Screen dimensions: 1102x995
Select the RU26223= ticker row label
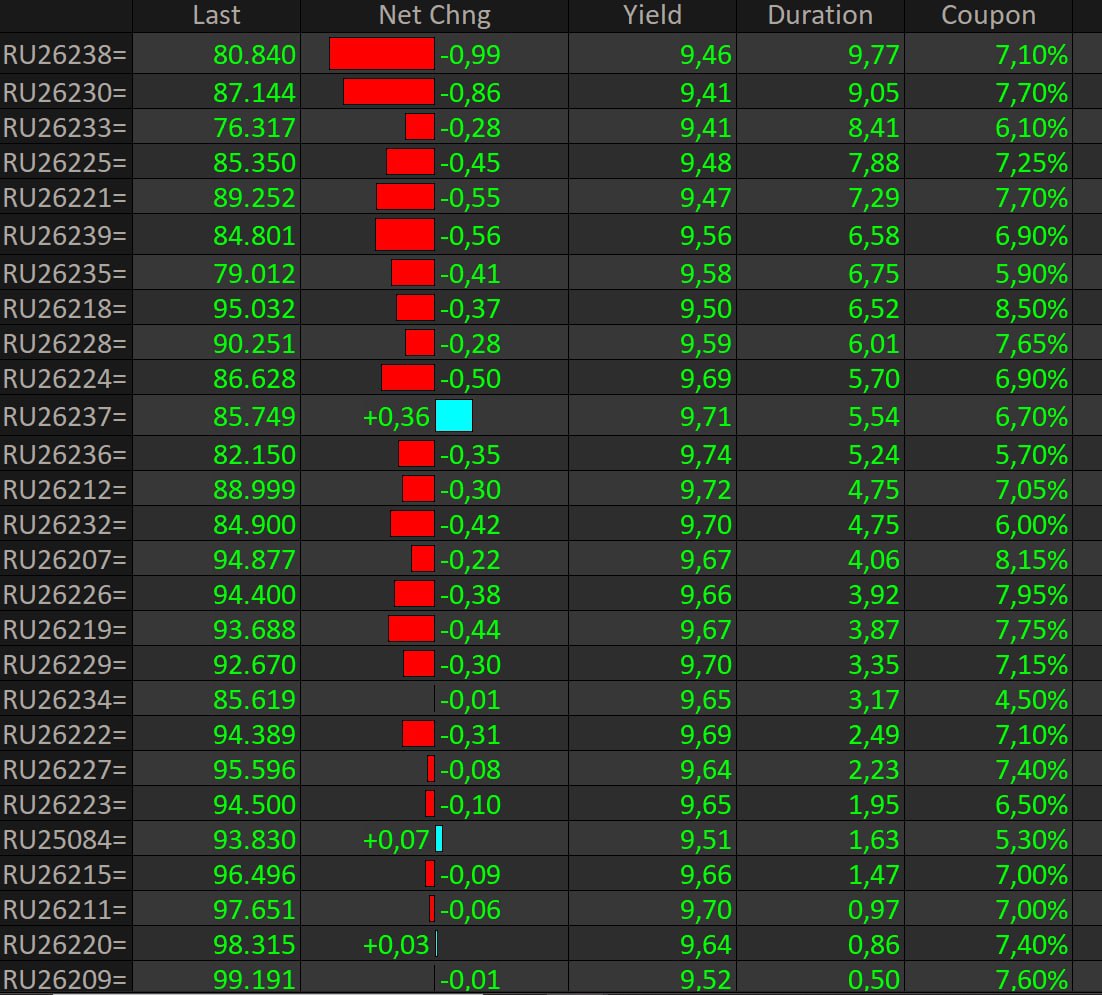[x=65, y=805]
